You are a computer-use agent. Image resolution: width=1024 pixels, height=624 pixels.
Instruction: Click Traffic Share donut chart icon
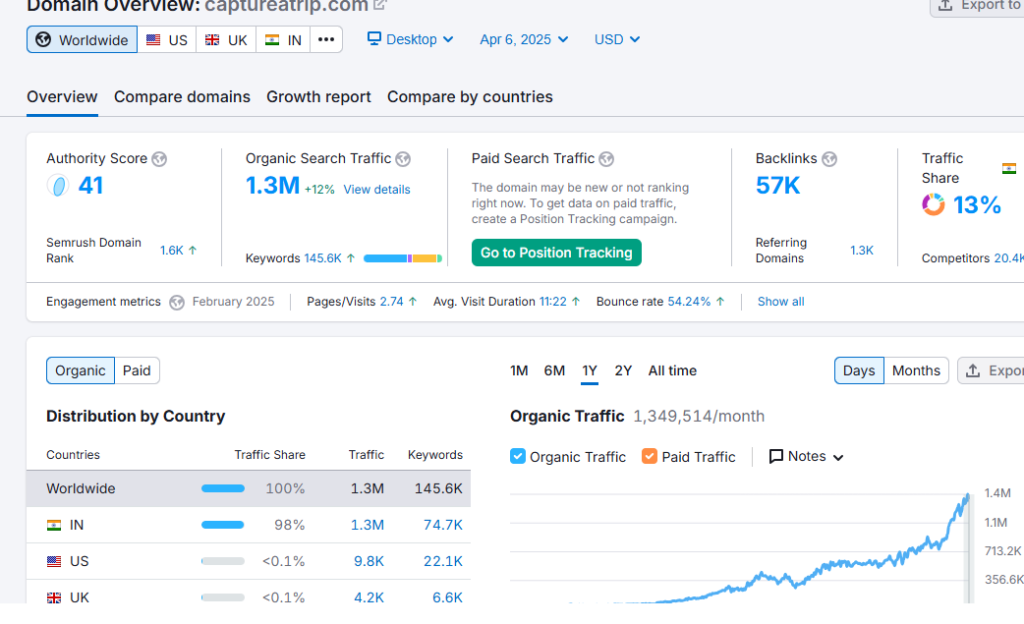coord(933,205)
